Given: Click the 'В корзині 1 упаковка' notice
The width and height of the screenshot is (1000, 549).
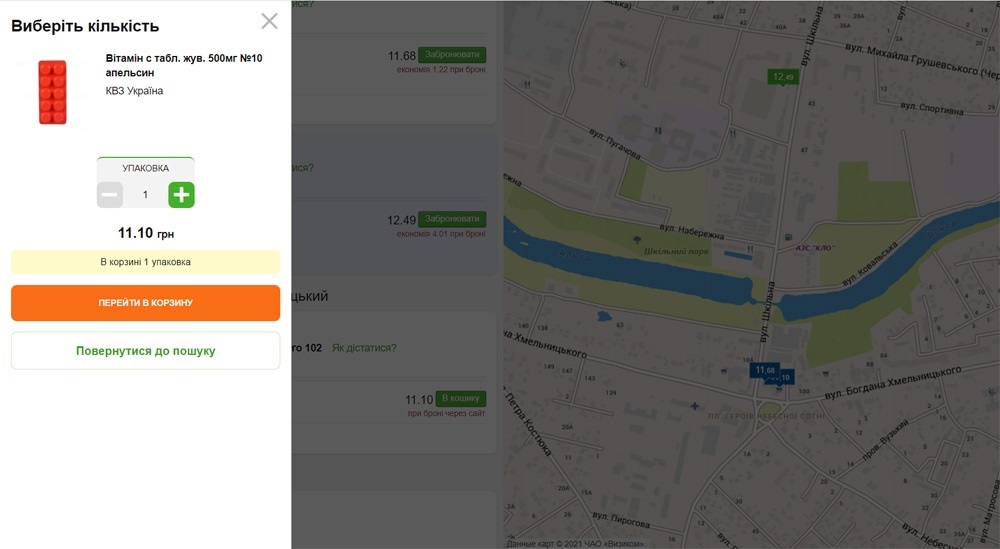Looking at the screenshot, I should [145, 262].
